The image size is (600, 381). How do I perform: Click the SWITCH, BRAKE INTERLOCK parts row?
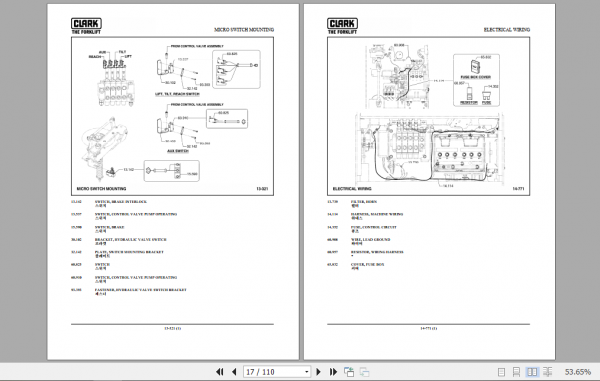tap(109, 204)
